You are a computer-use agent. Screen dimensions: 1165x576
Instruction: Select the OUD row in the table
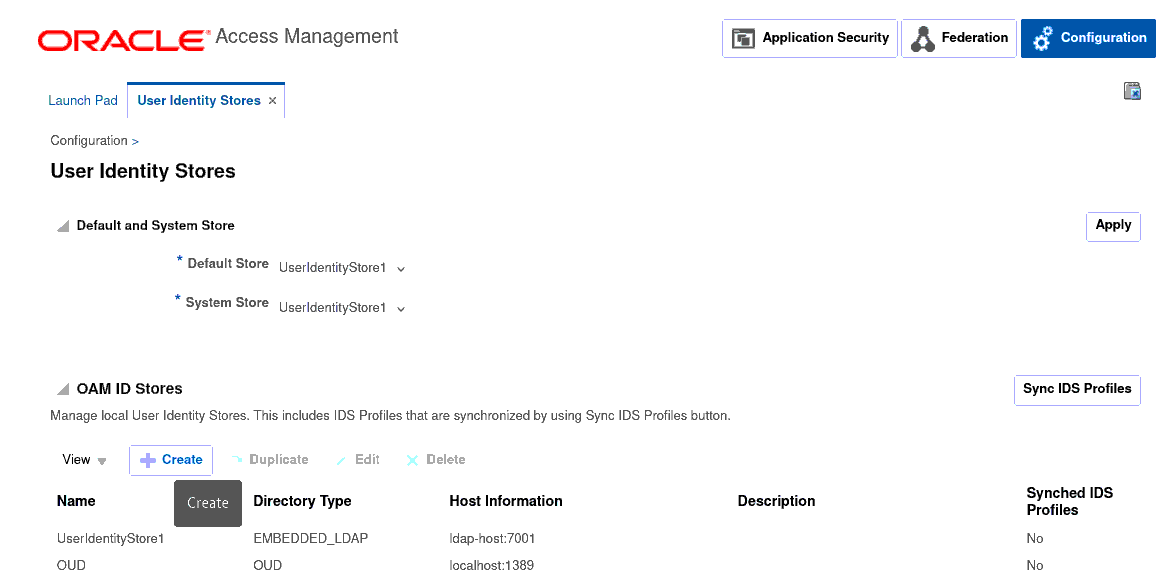pyautogui.click(x=72, y=565)
